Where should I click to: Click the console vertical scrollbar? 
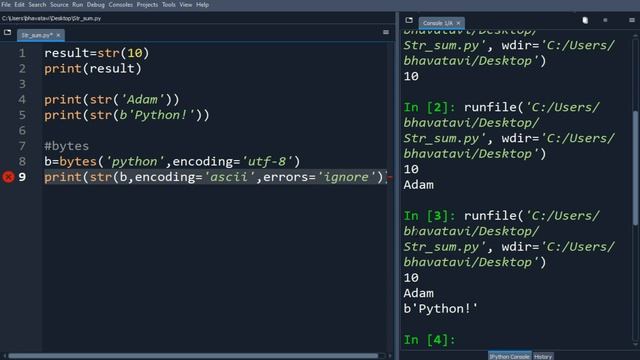(635, 167)
